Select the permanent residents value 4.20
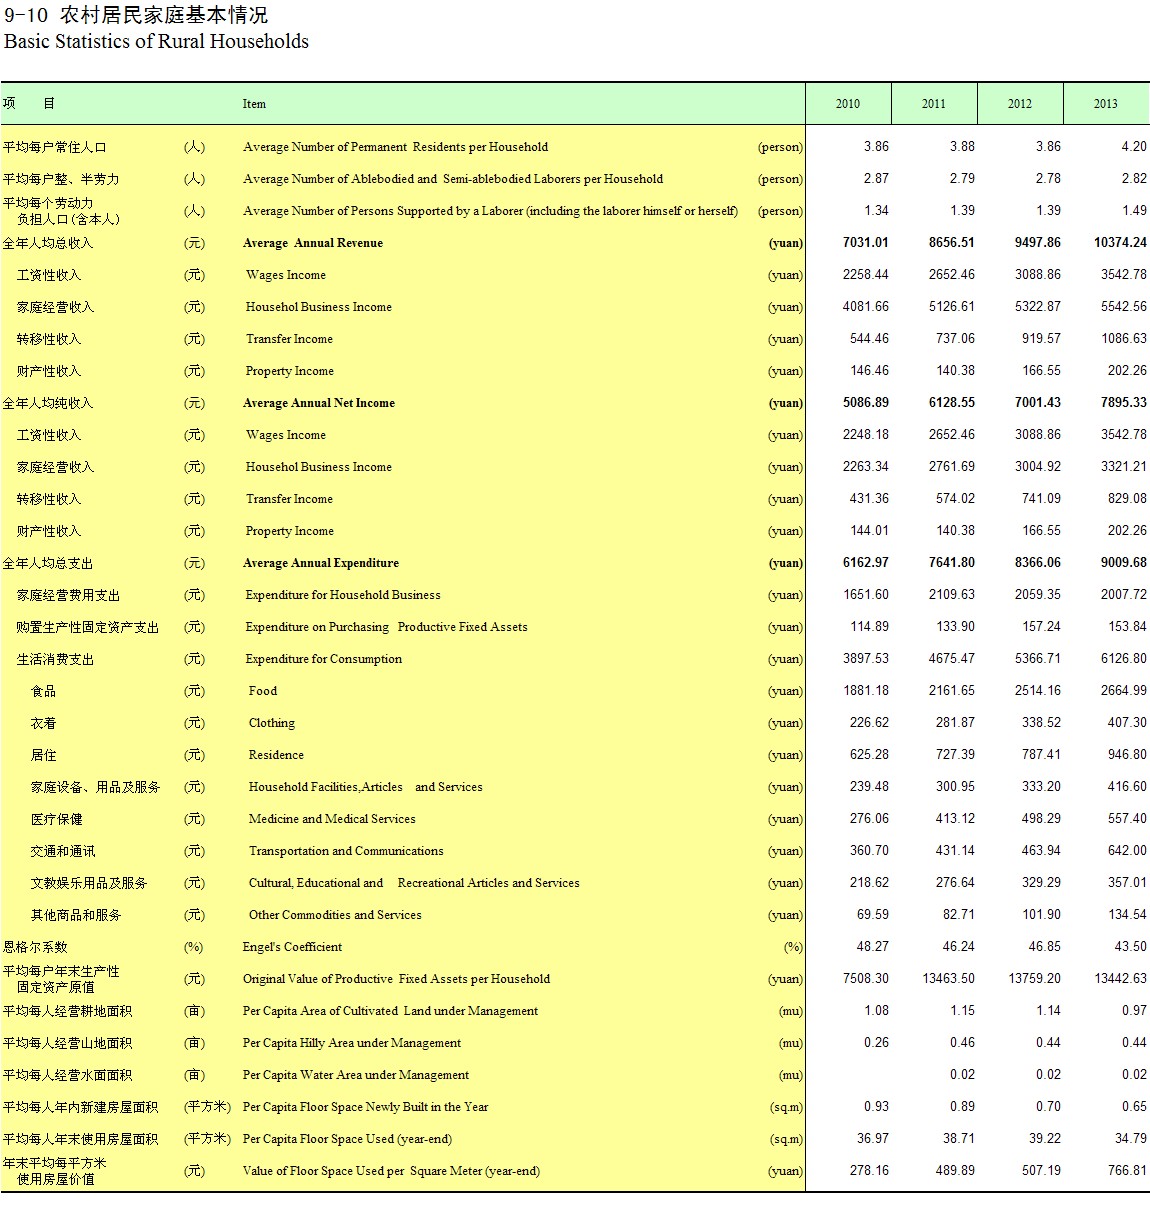 tap(1134, 147)
